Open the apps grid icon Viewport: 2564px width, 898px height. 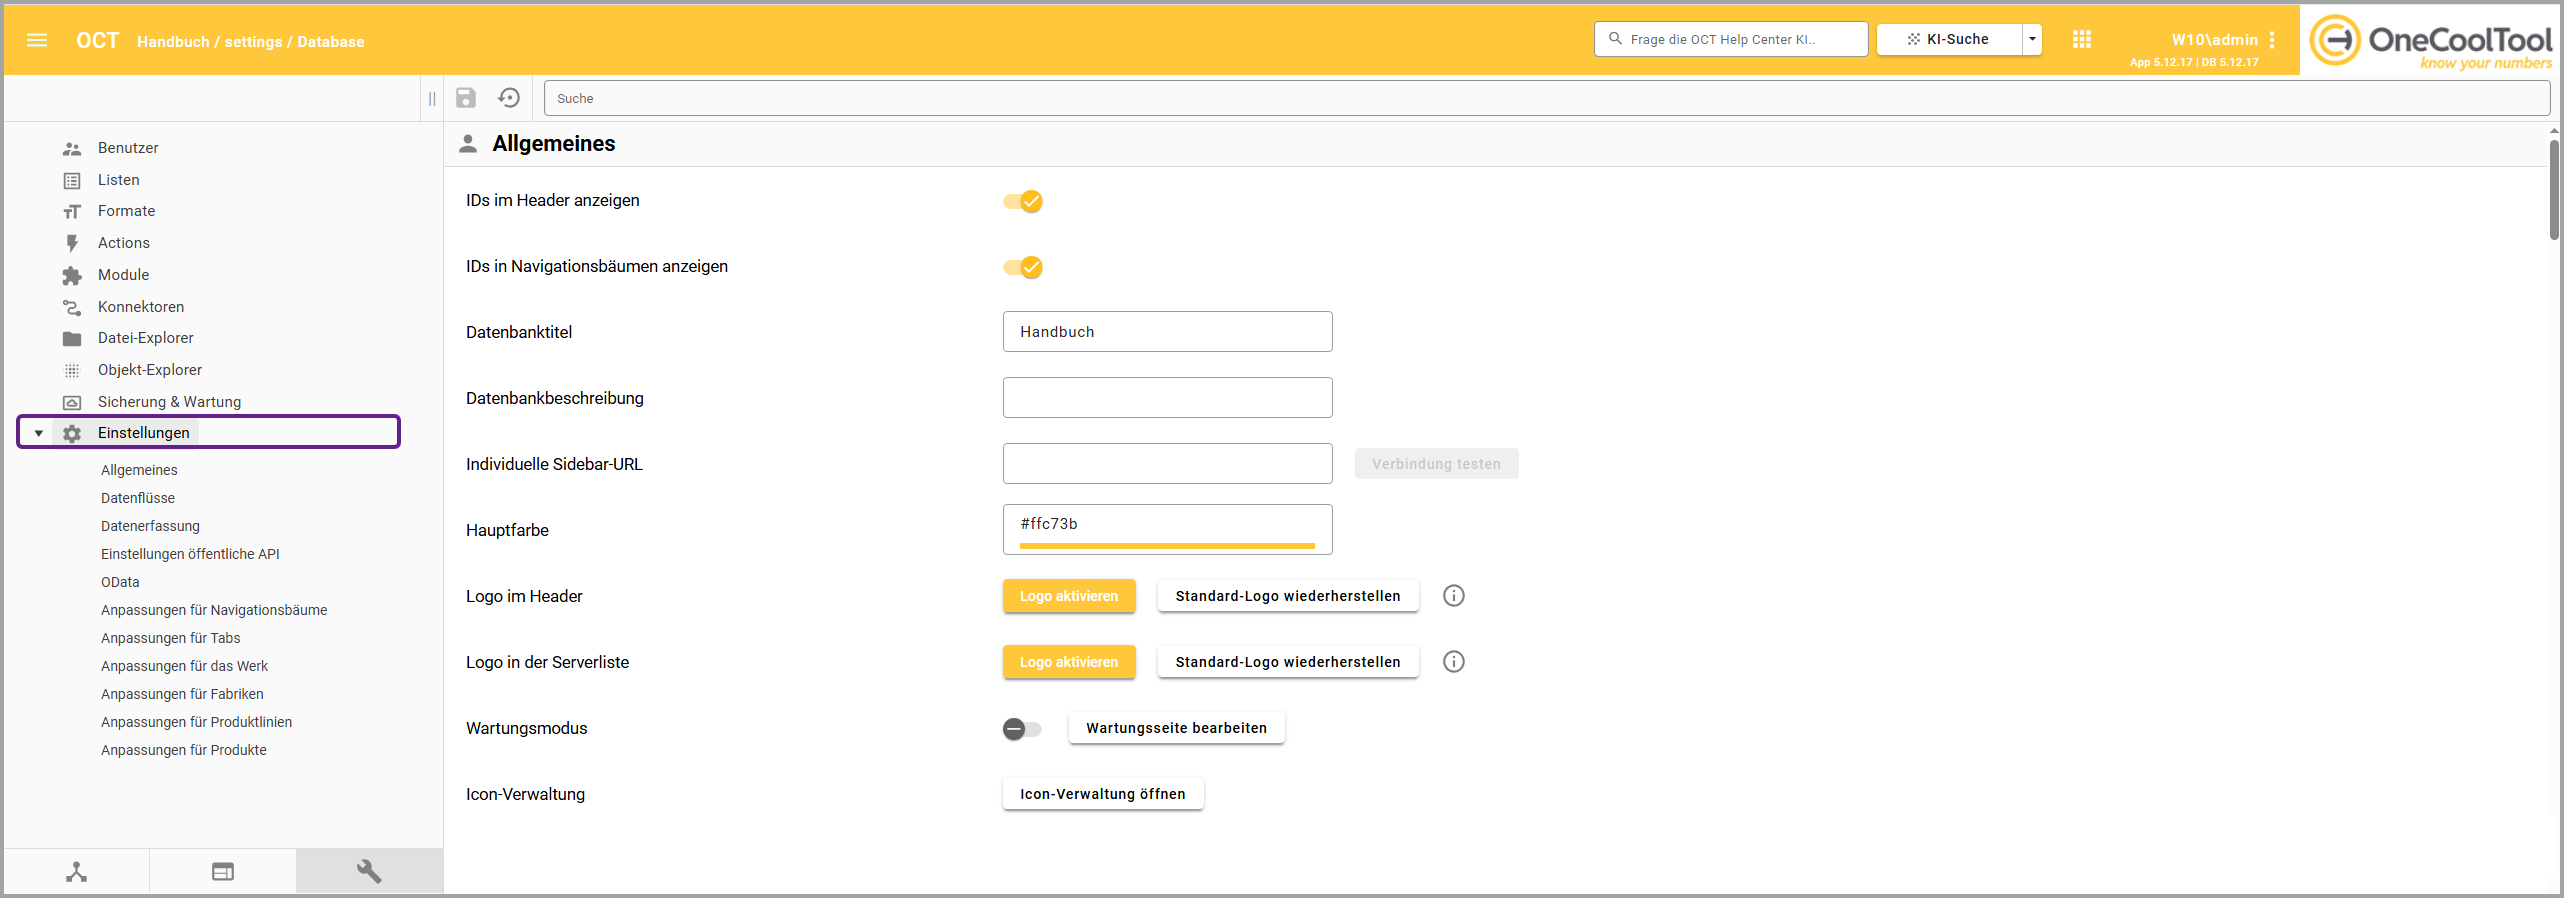point(2082,39)
